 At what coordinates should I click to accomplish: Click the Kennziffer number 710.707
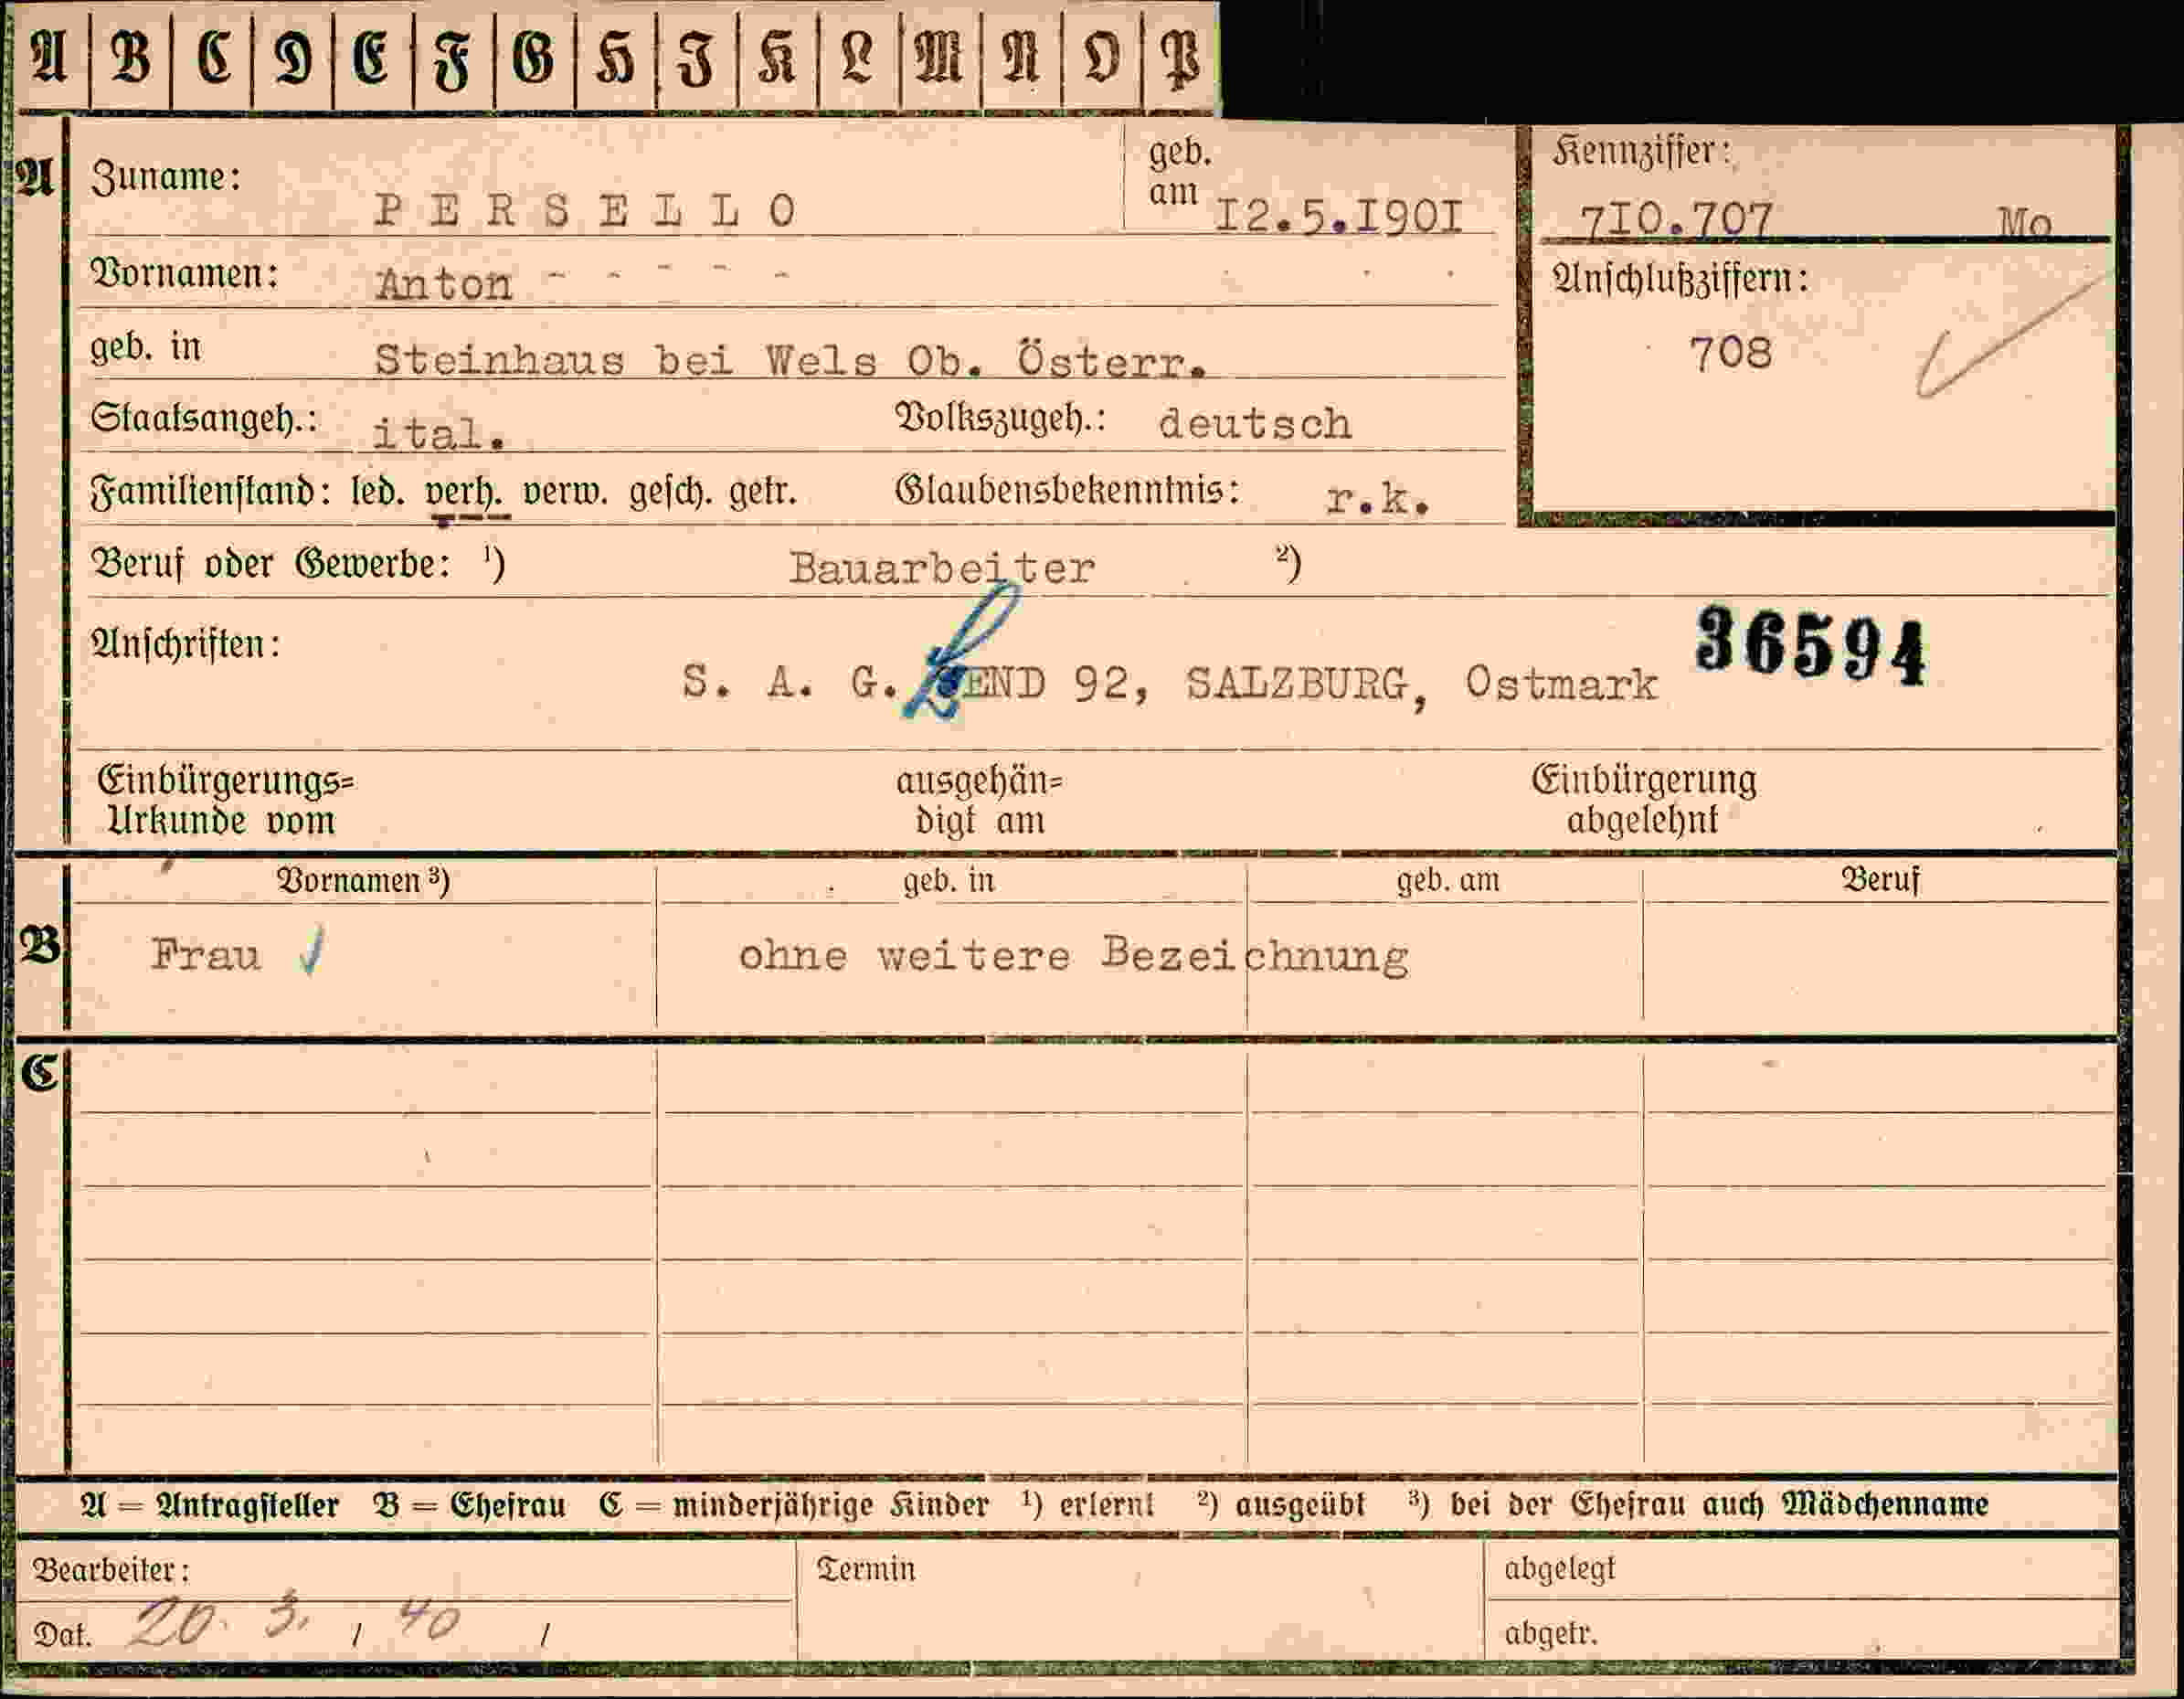1675,220
